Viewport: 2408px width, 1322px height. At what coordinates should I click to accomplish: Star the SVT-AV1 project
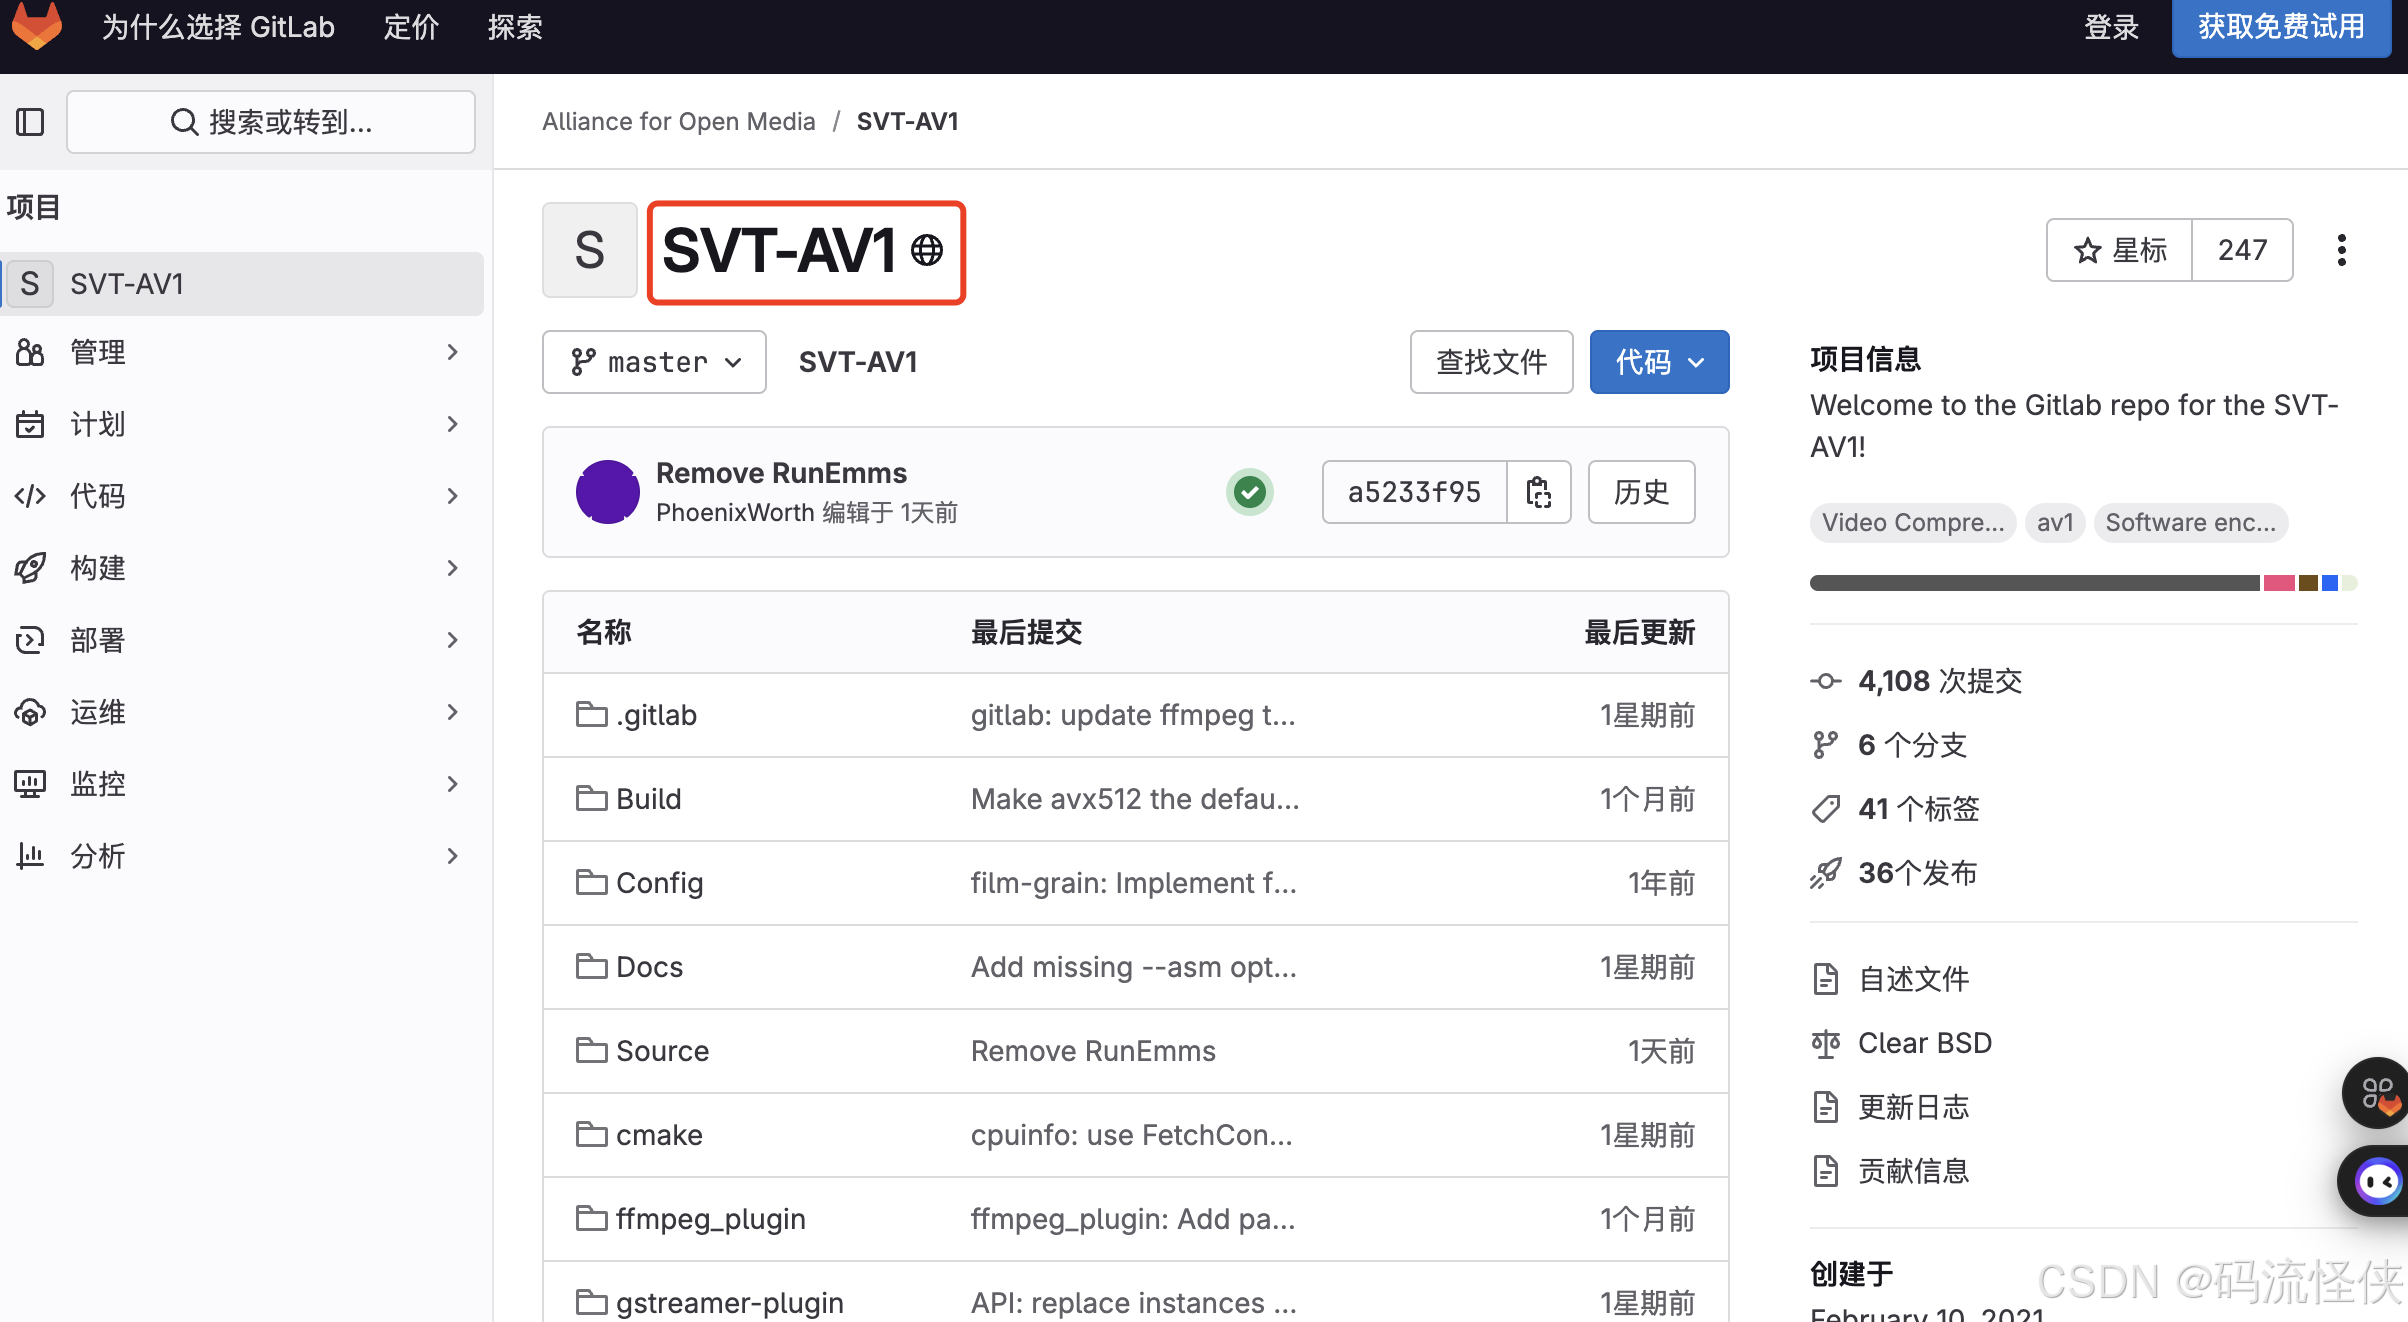coord(2120,250)
